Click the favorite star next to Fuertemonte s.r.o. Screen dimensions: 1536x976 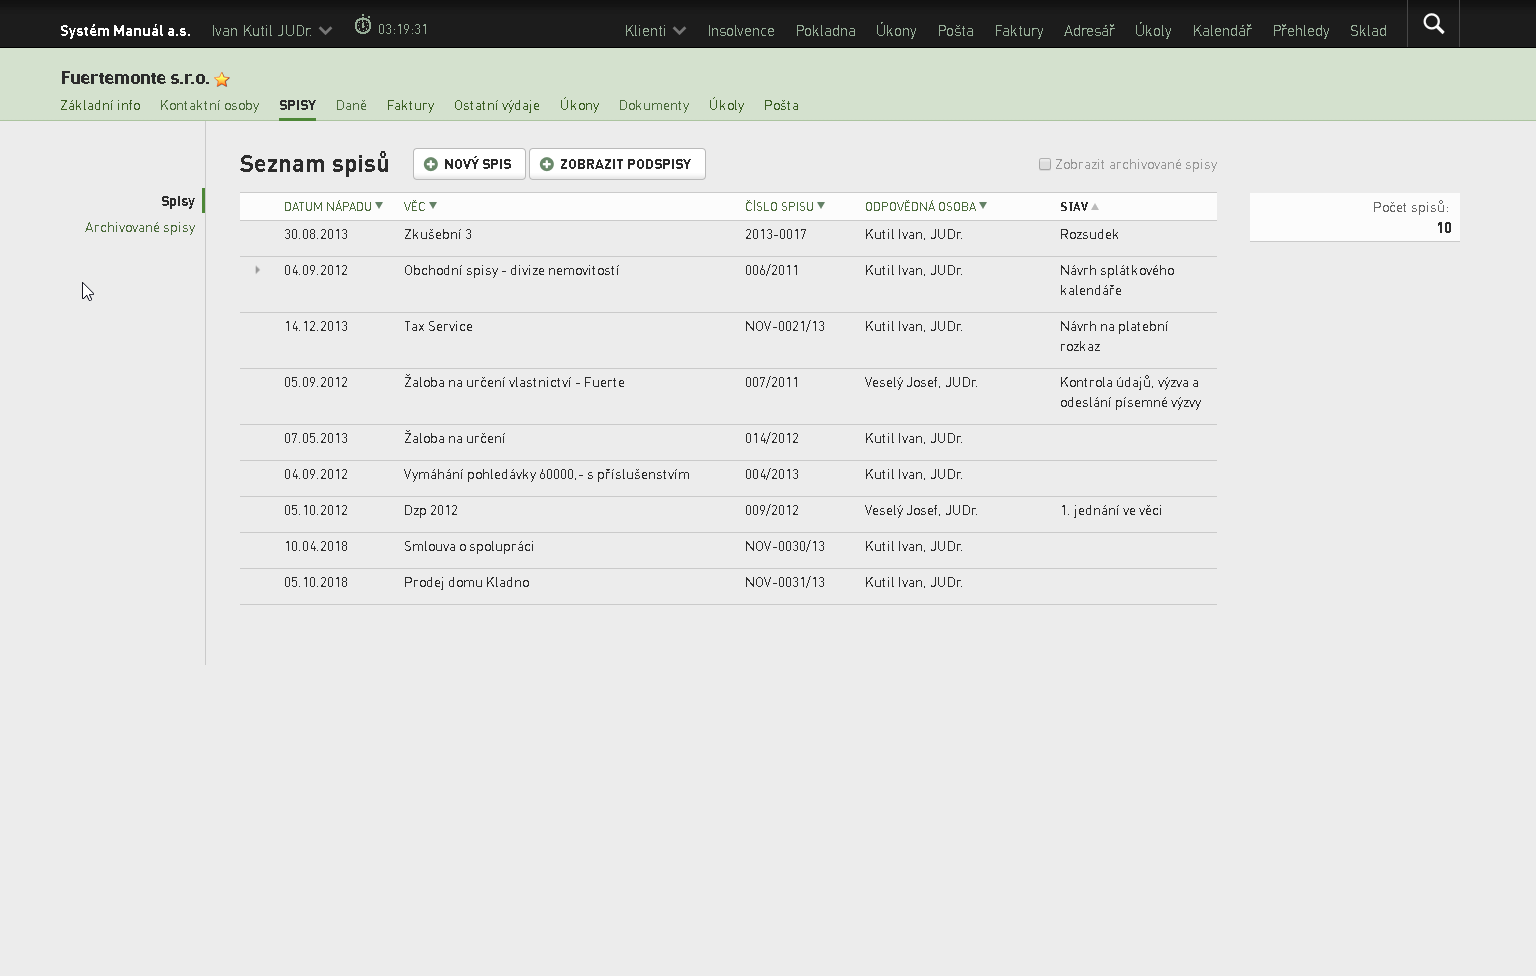pos(222,79)
